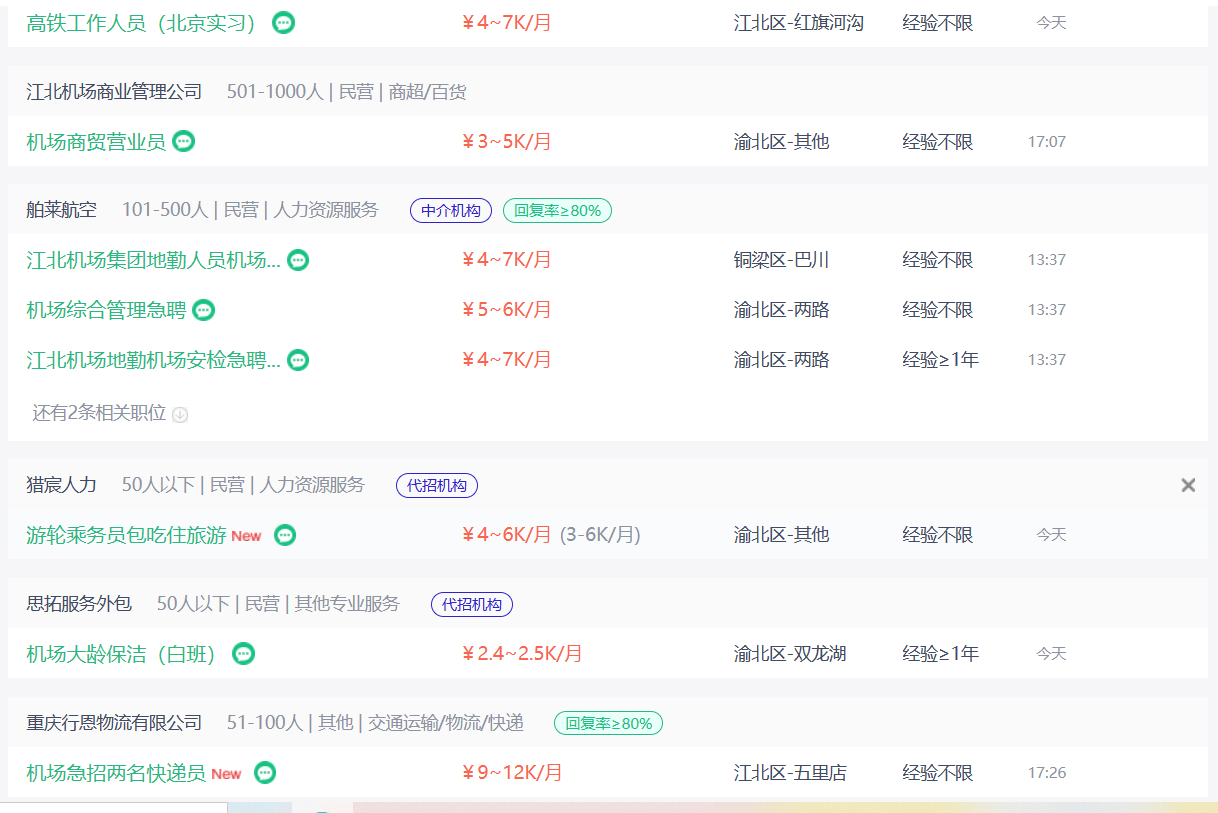Click 回复率≥80% badge beside 舶莱航空
The height and width of the screenshot is (813, 1218).
[x=557, y=210]
